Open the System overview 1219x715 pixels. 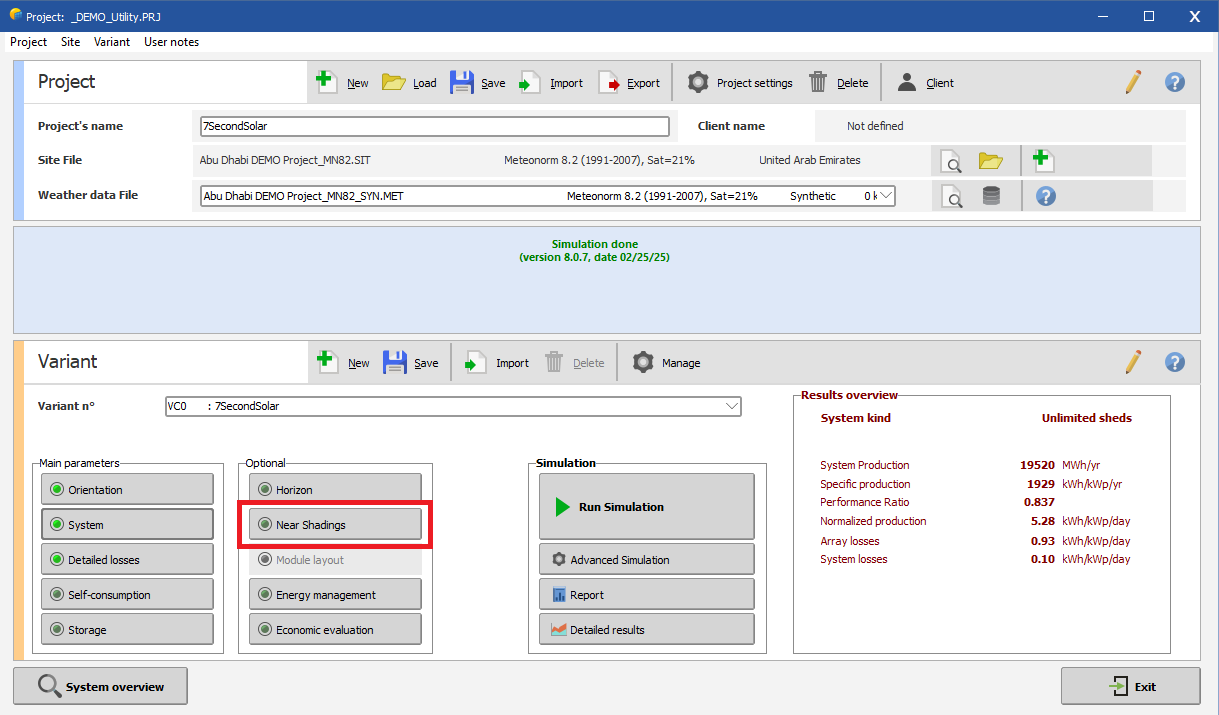click(100, 687)
